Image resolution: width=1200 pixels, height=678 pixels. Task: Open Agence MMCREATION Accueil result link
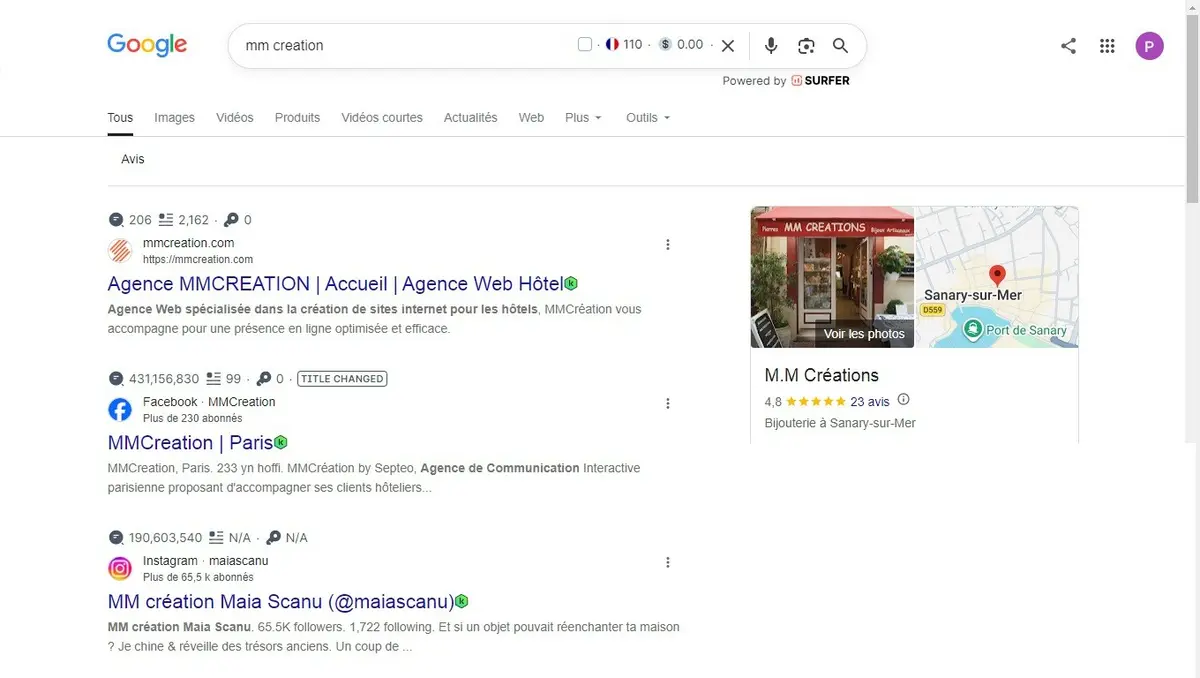pos(335,284)
